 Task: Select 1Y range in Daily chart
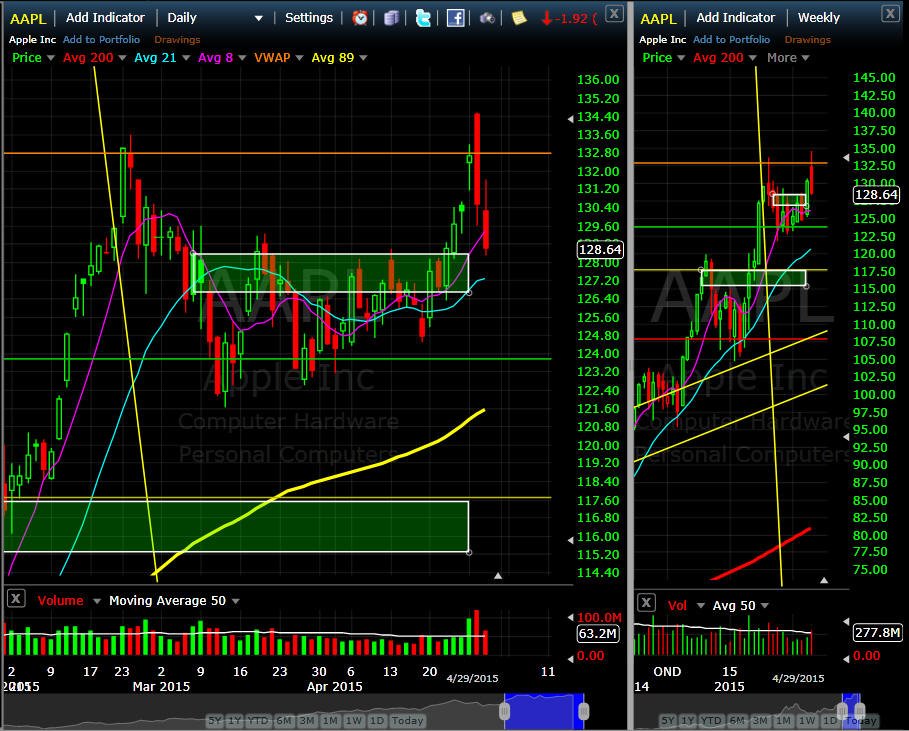click(235, 721)
